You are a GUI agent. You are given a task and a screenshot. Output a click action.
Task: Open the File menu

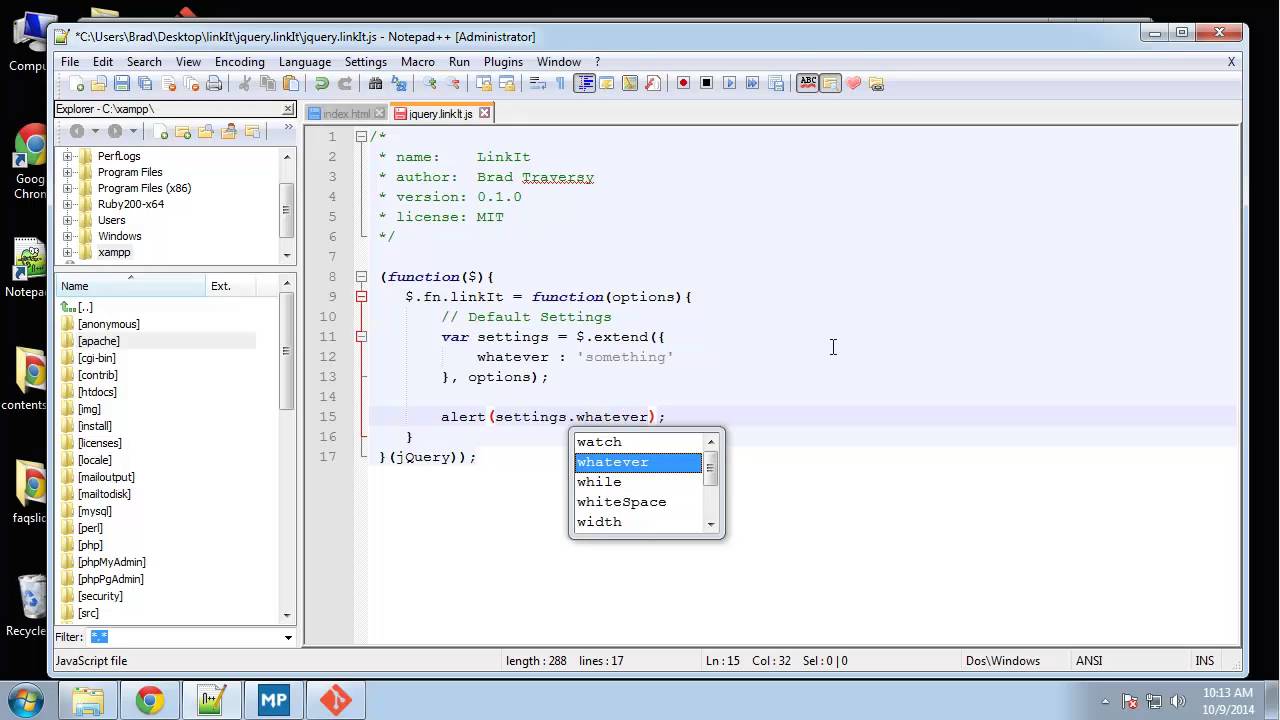click(x=70, y=62)
